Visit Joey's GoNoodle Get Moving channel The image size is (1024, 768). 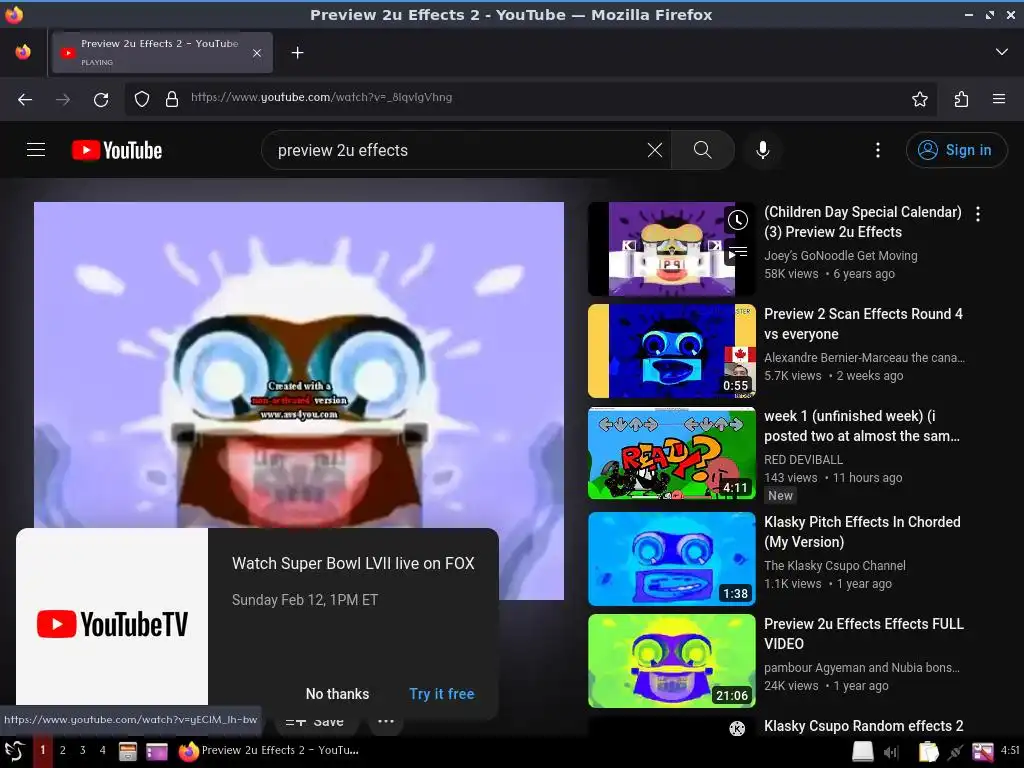click(x=840, y=256)
